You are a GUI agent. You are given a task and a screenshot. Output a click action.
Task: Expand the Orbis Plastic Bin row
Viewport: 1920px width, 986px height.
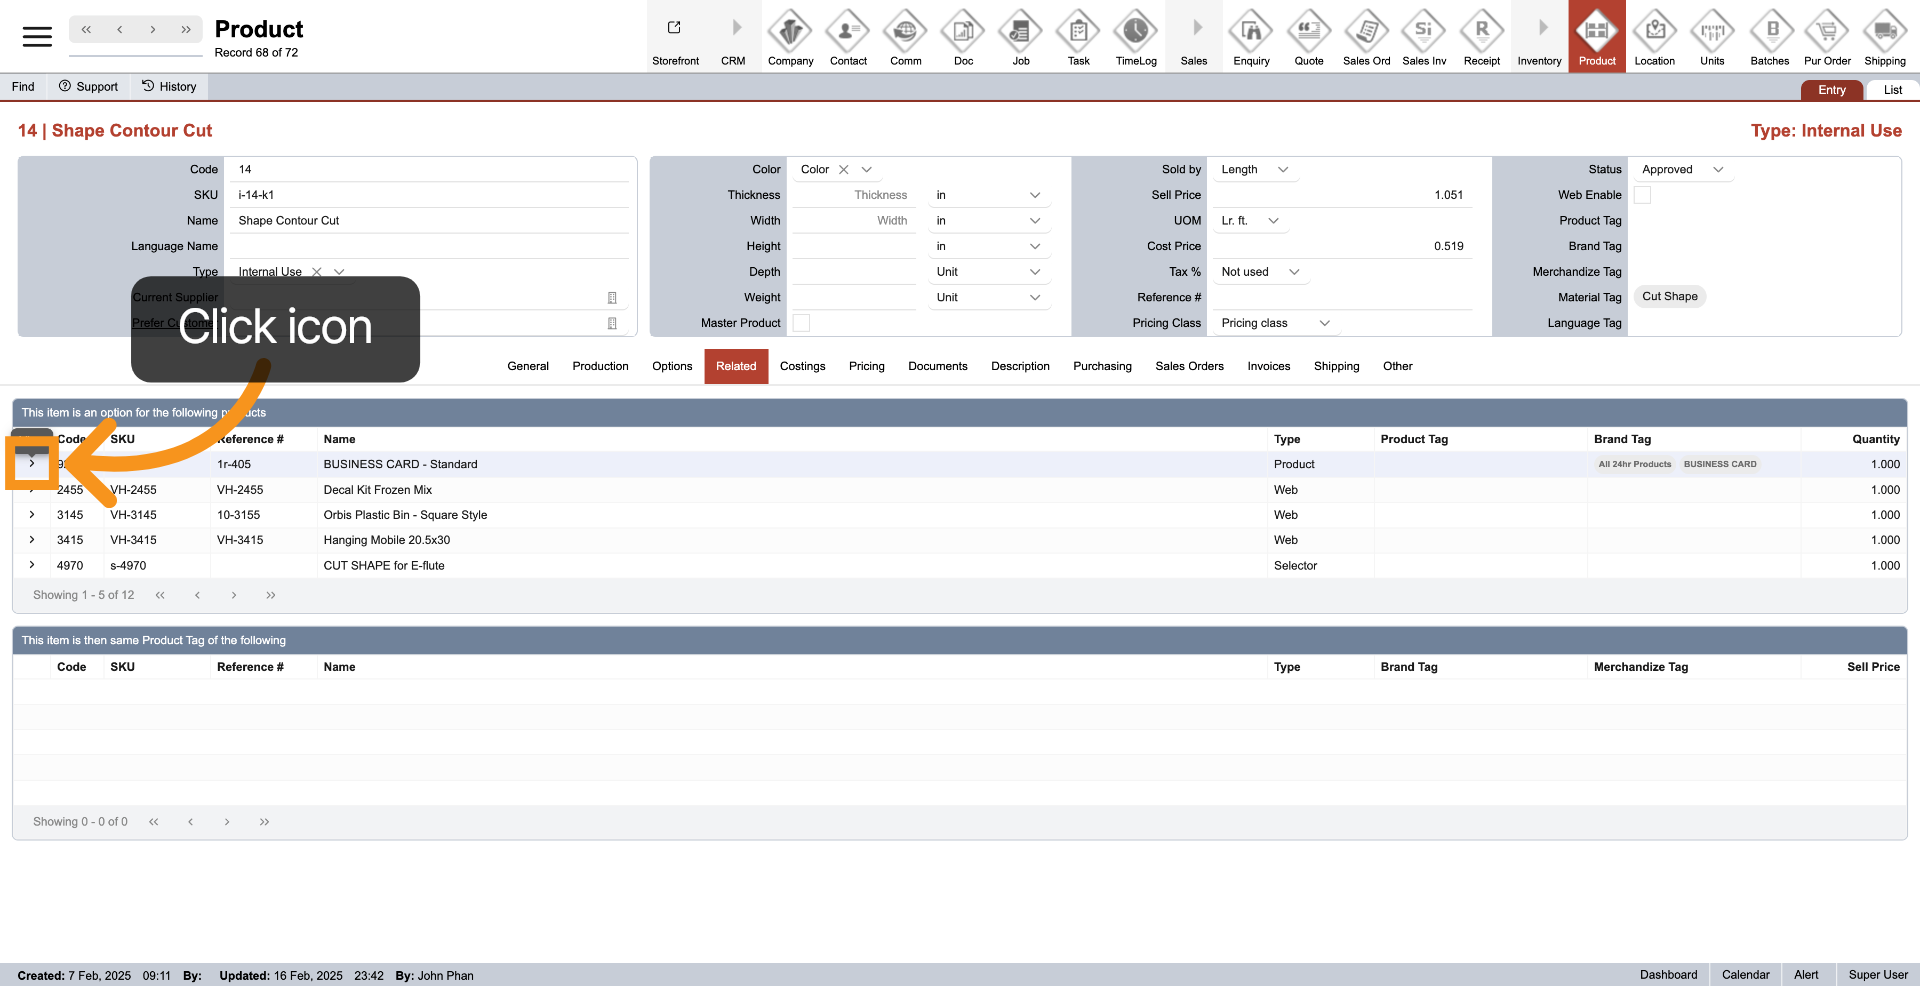tap(32, 515)
